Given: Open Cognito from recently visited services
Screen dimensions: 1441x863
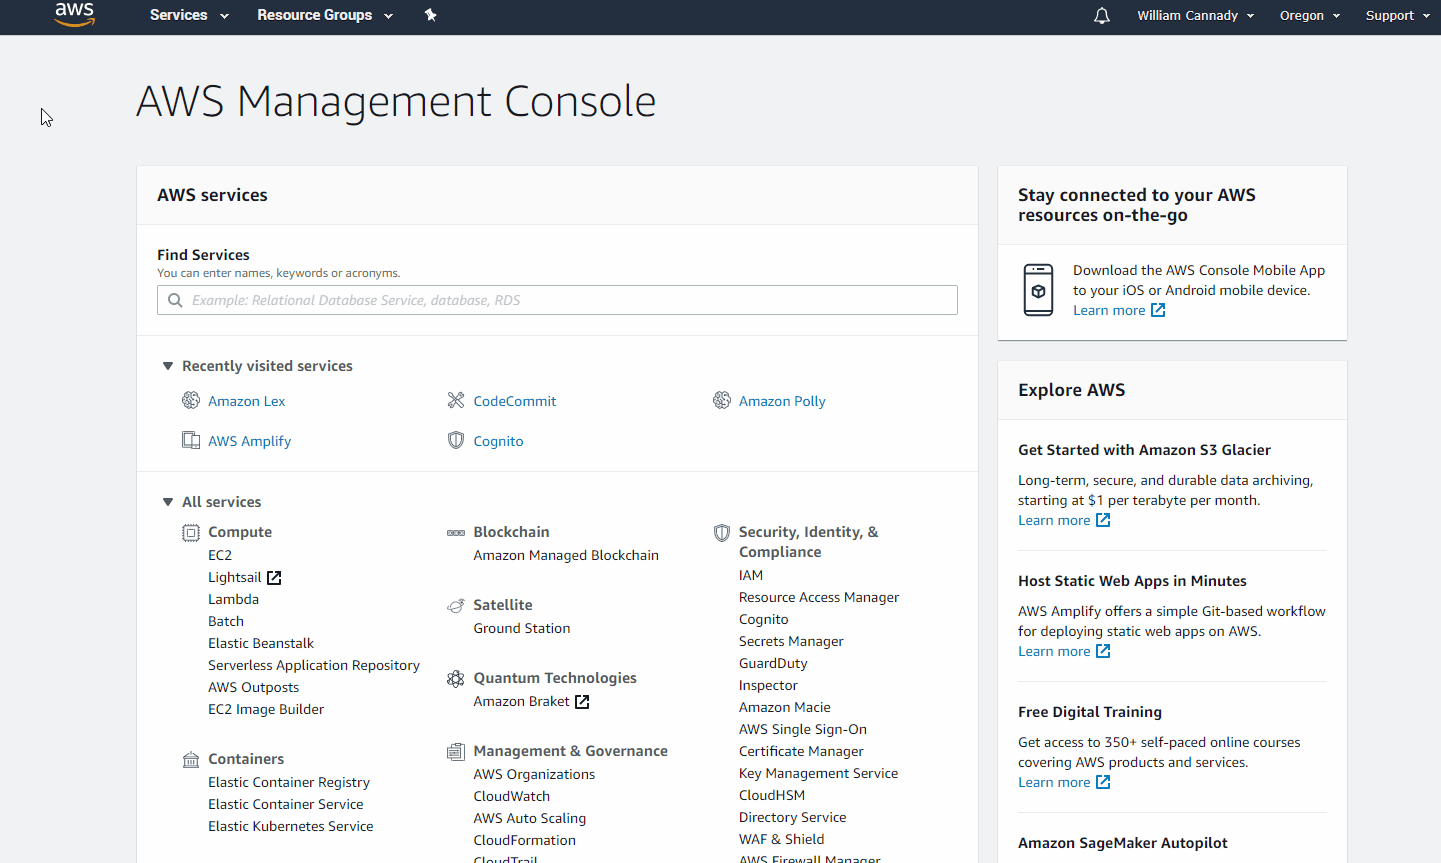Looking at the screenshot, I should tap(498, 441).
